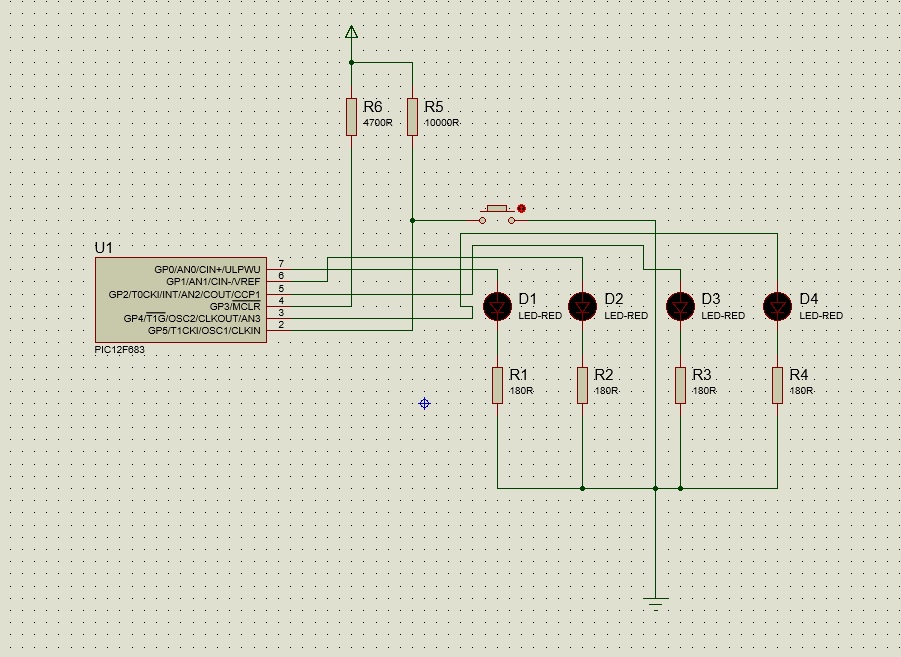The width and height of the screenshot is (901, 657).
Task: Click the power terminal arrow
Action: [x=351, y=32]
